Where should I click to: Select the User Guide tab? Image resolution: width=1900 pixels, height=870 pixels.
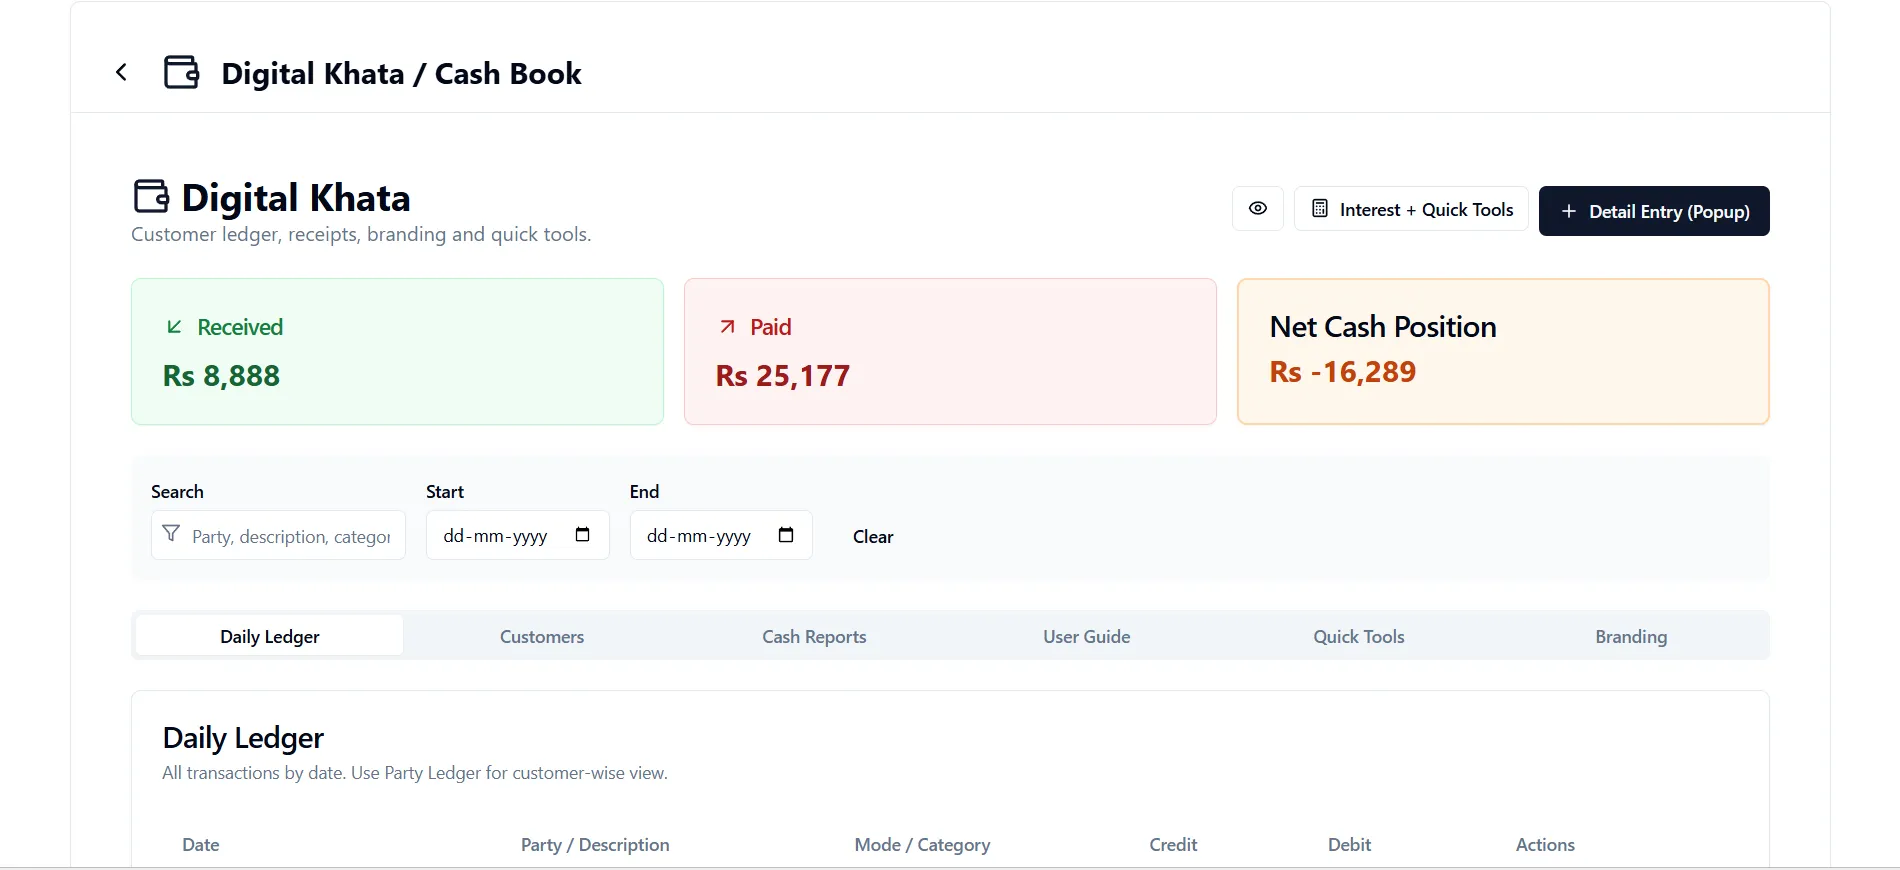pos(1086,636)
